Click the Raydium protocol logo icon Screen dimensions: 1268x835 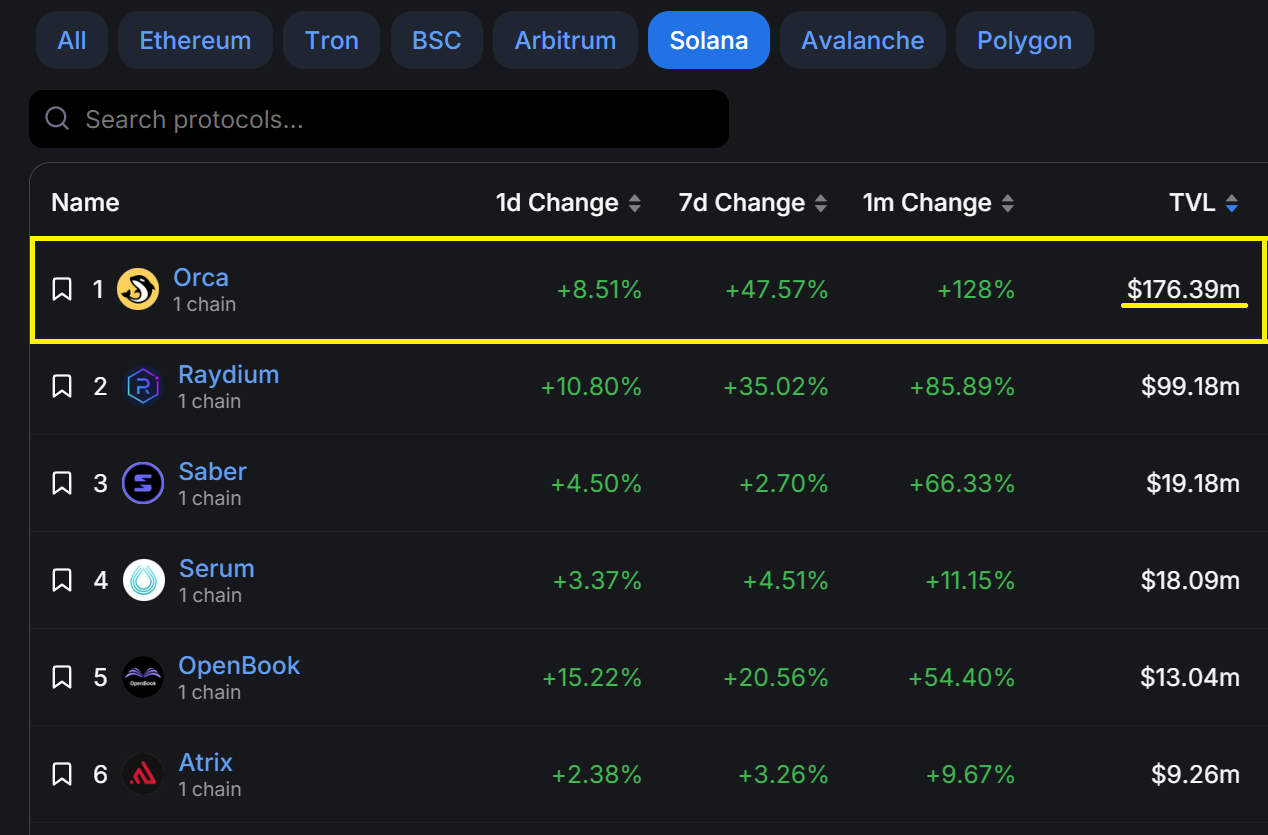coord(142,387)
